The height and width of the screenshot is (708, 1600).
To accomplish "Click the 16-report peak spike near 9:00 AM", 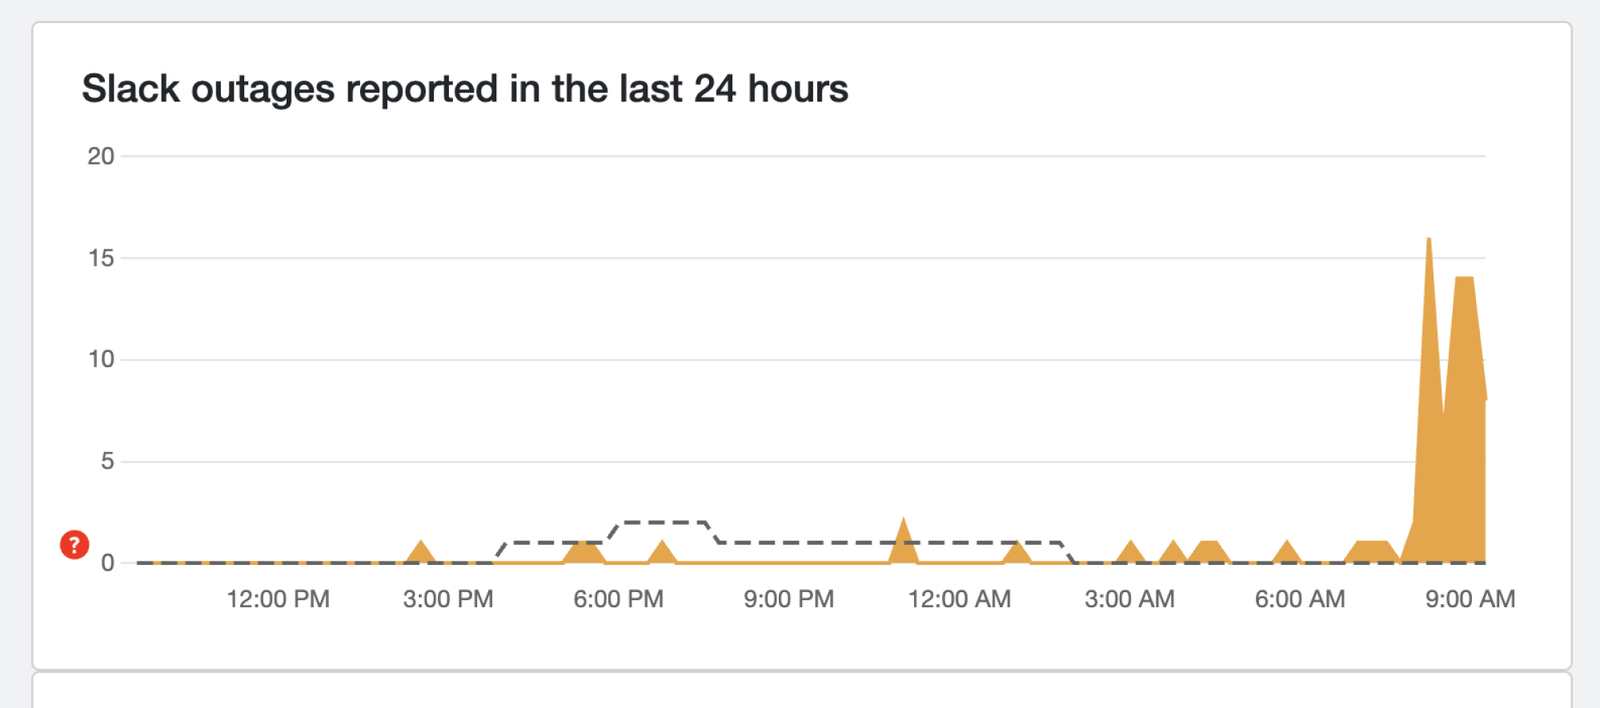I will (1429, 300).
